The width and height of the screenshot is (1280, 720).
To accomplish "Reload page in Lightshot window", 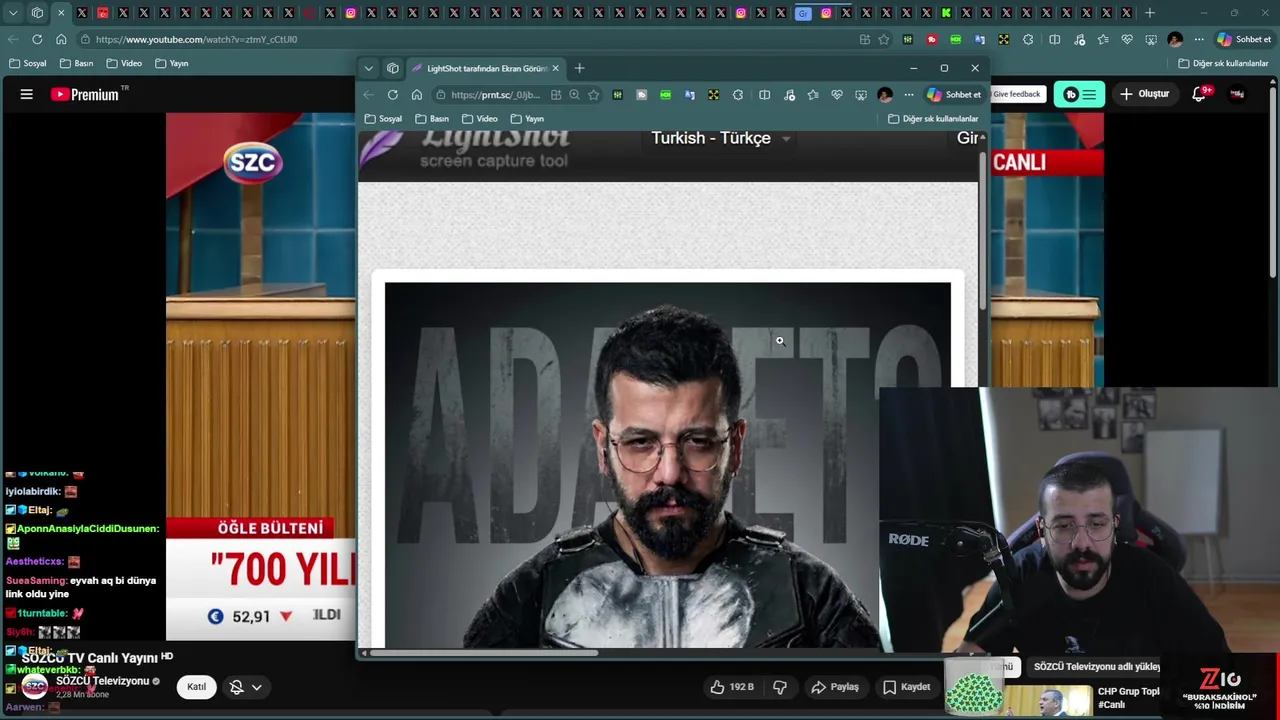I will pyautogui.click(x=392, y=95).
